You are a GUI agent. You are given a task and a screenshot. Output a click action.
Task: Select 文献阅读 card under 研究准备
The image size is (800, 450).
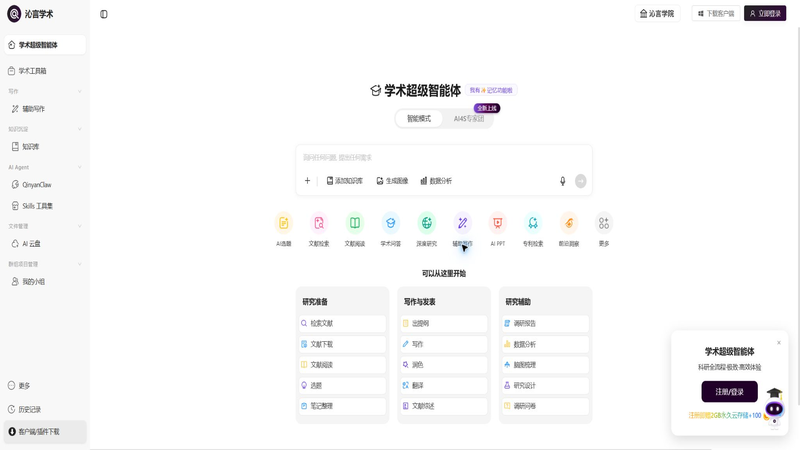coord(342,365)
